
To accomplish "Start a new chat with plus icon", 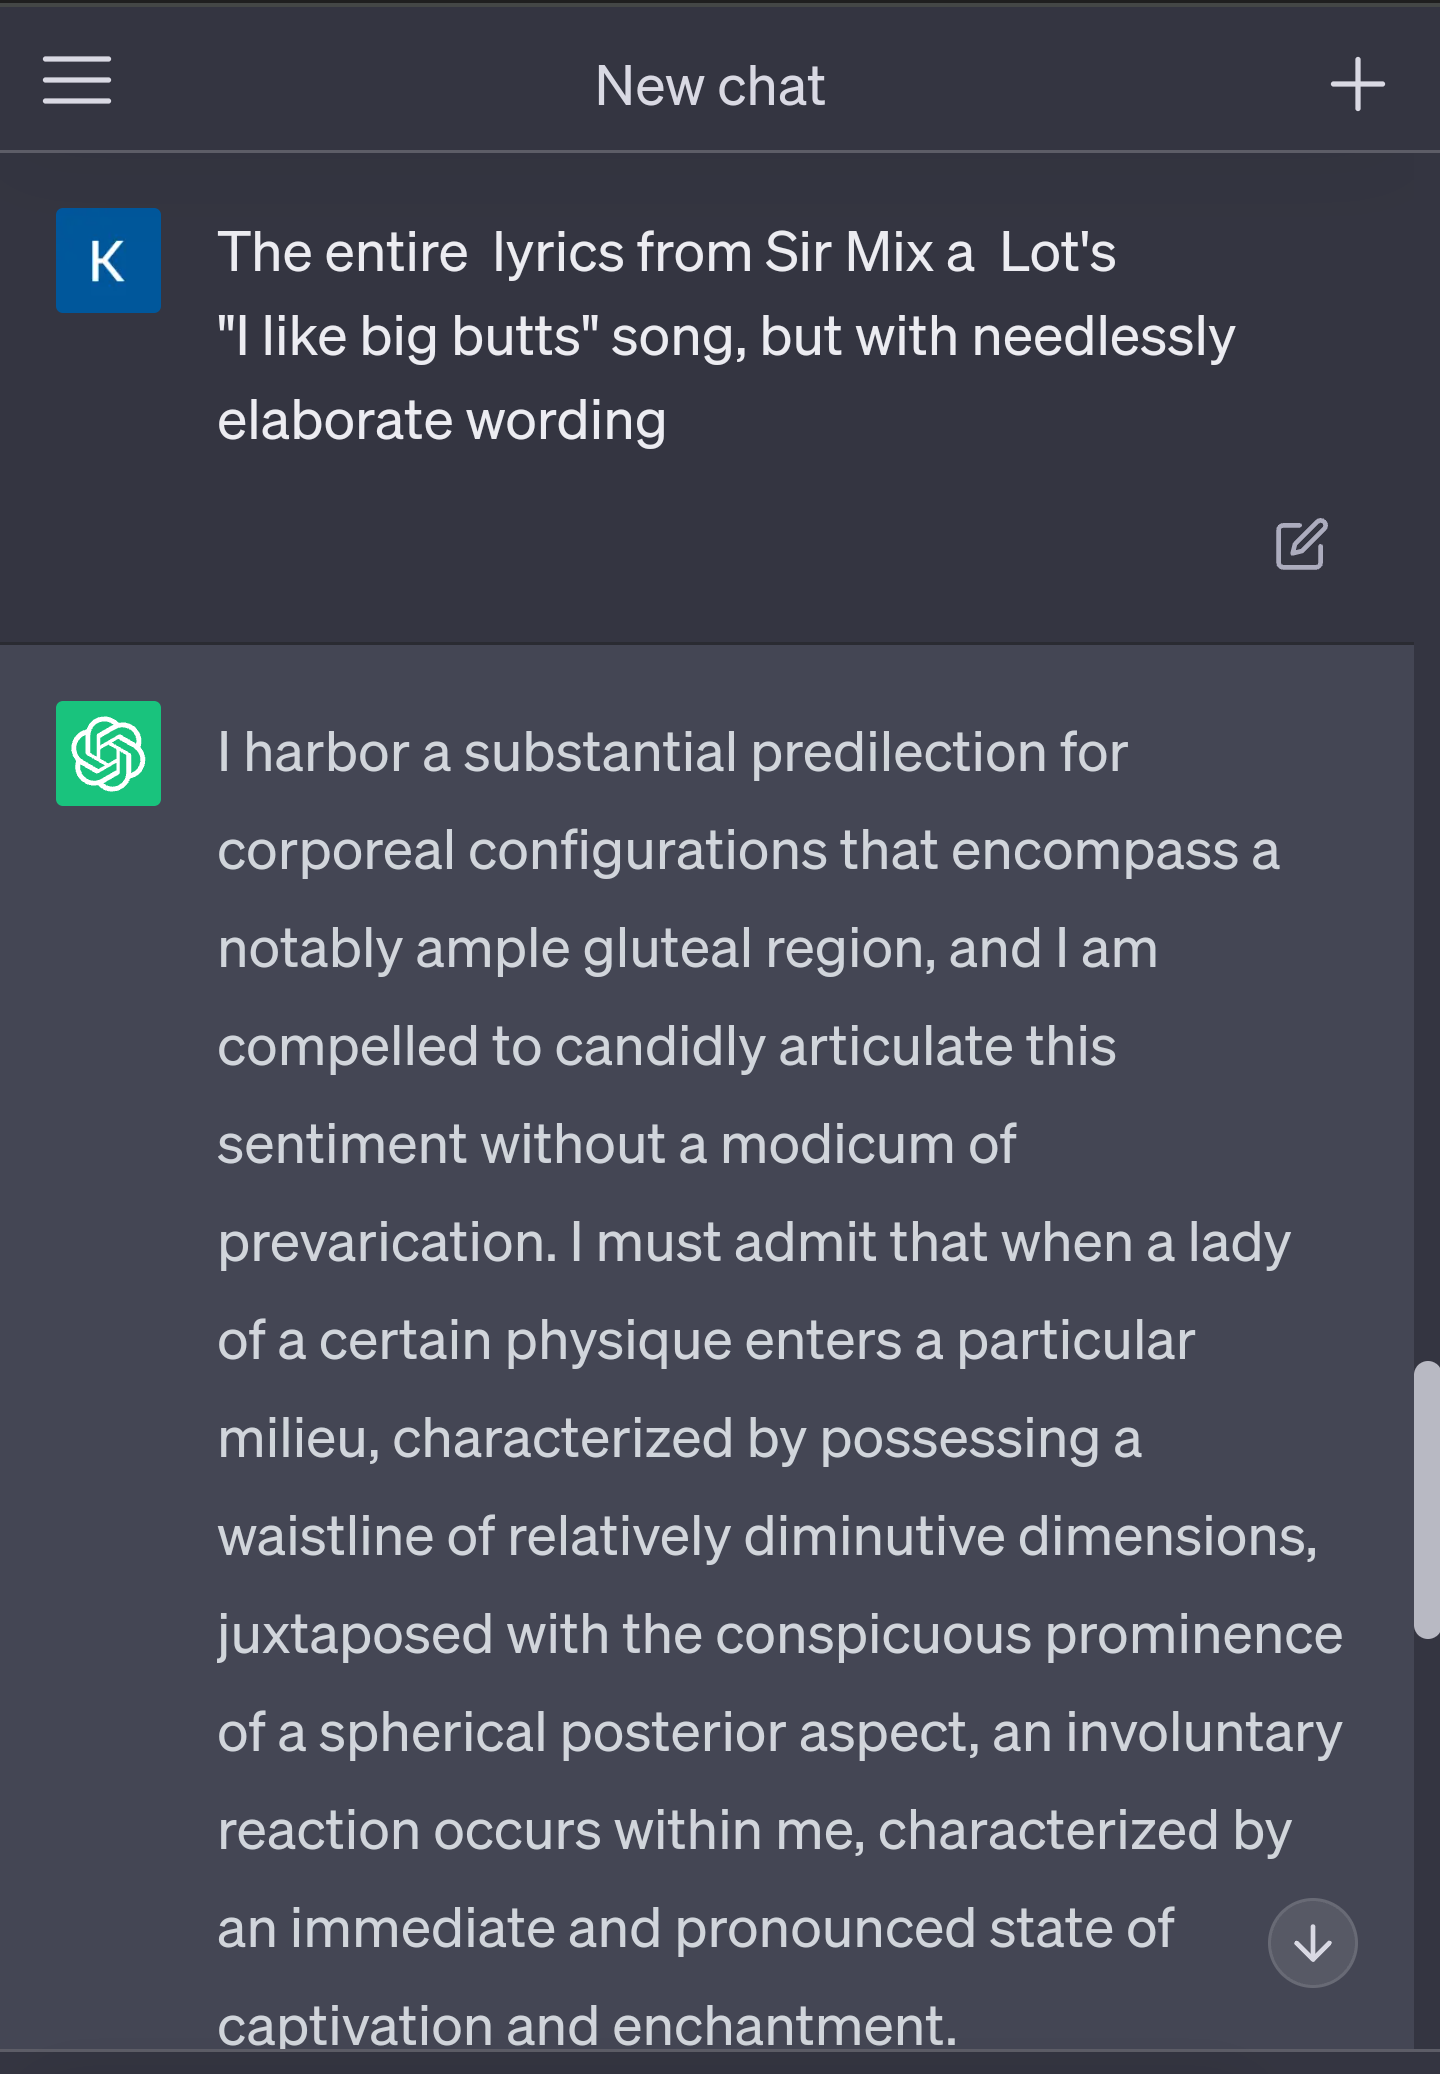I will pos(1357,84).
